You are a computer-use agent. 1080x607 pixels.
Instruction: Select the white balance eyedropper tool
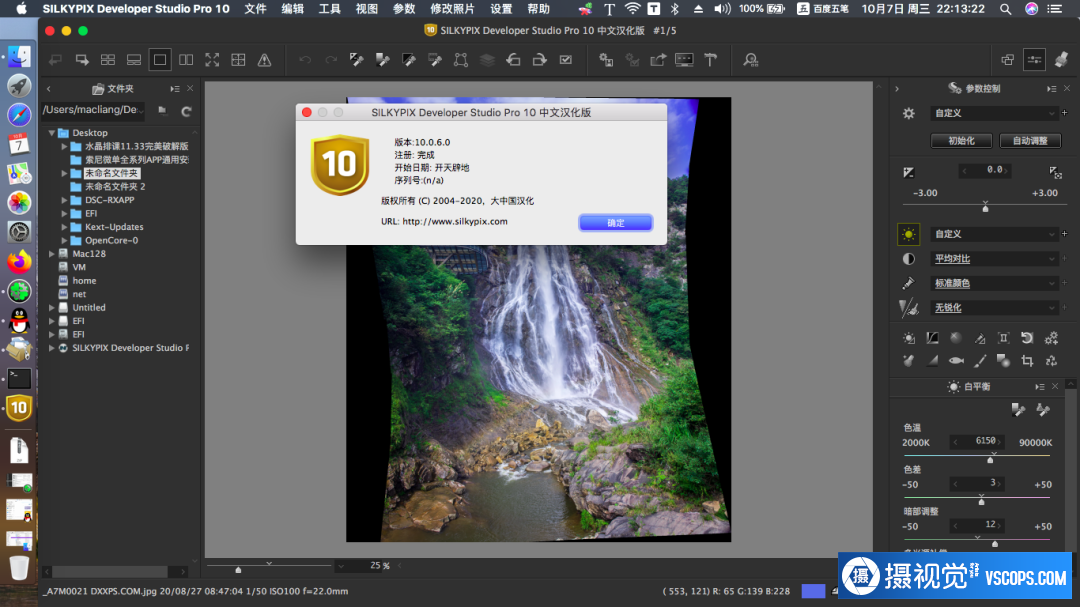(x=357, y=60)
